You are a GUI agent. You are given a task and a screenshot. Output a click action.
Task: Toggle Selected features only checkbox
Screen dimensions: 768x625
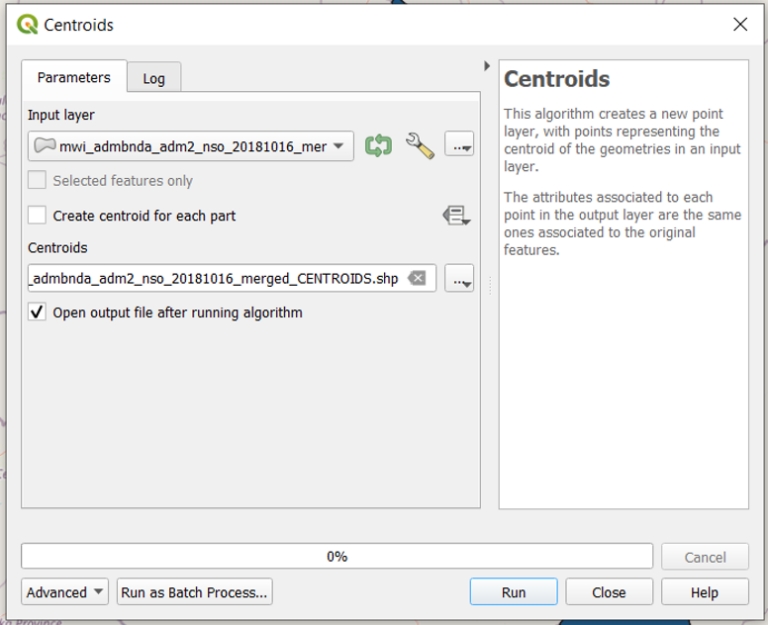coord(37,181)
